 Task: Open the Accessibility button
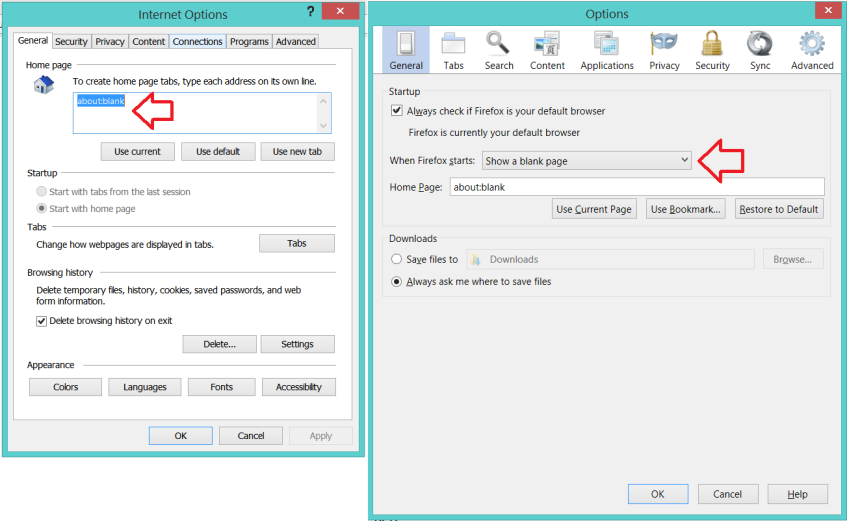click(x=299, y=387)
